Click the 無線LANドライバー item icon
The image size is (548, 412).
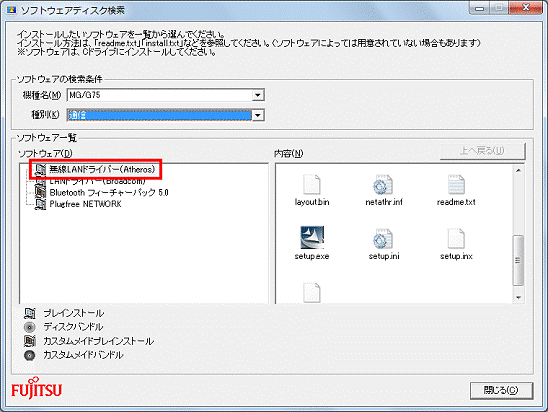40,169
